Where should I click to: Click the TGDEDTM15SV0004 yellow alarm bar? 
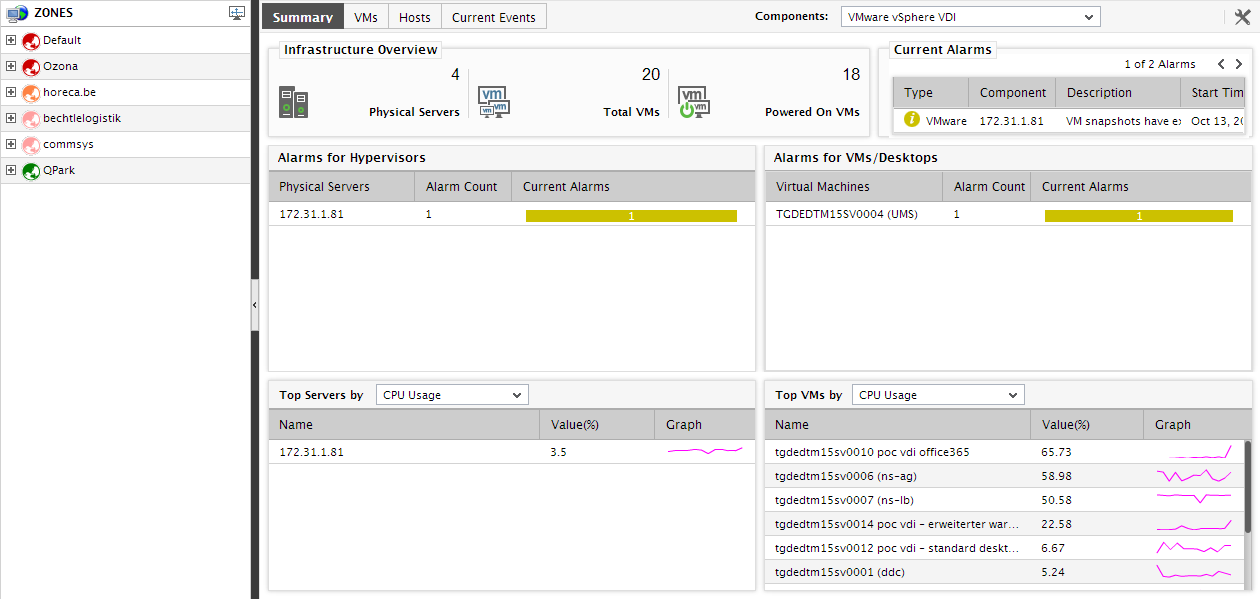tap(1139, 215)
